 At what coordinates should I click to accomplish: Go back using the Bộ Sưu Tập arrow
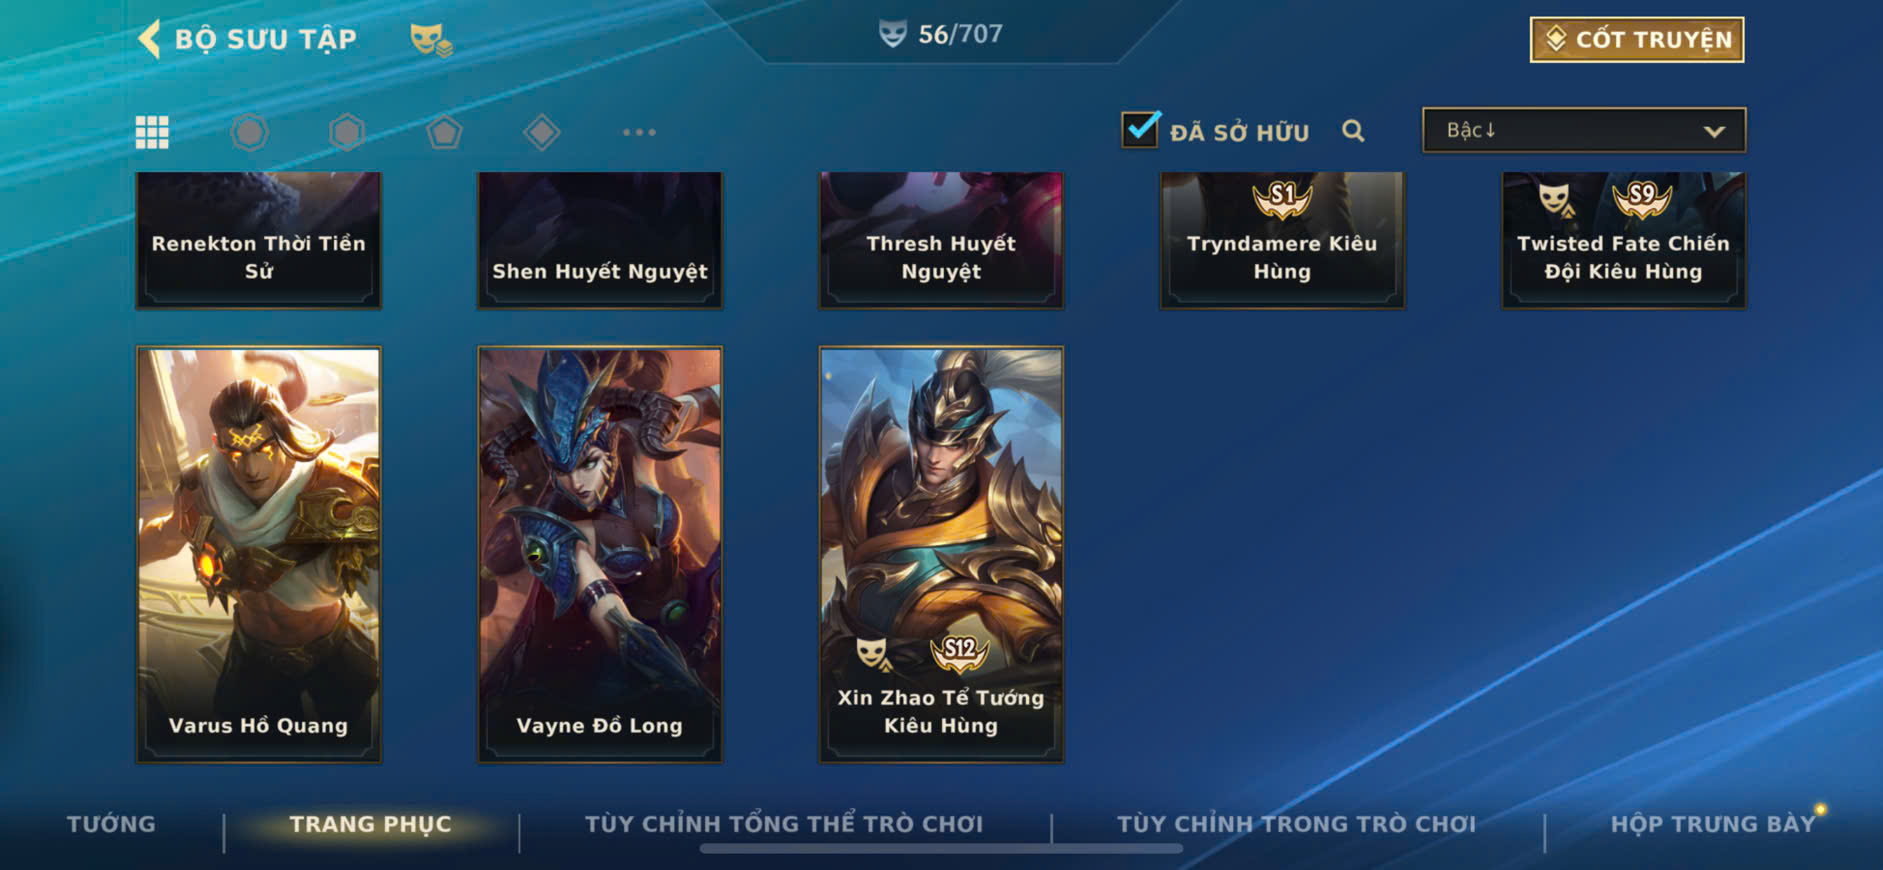click(149, 39)
